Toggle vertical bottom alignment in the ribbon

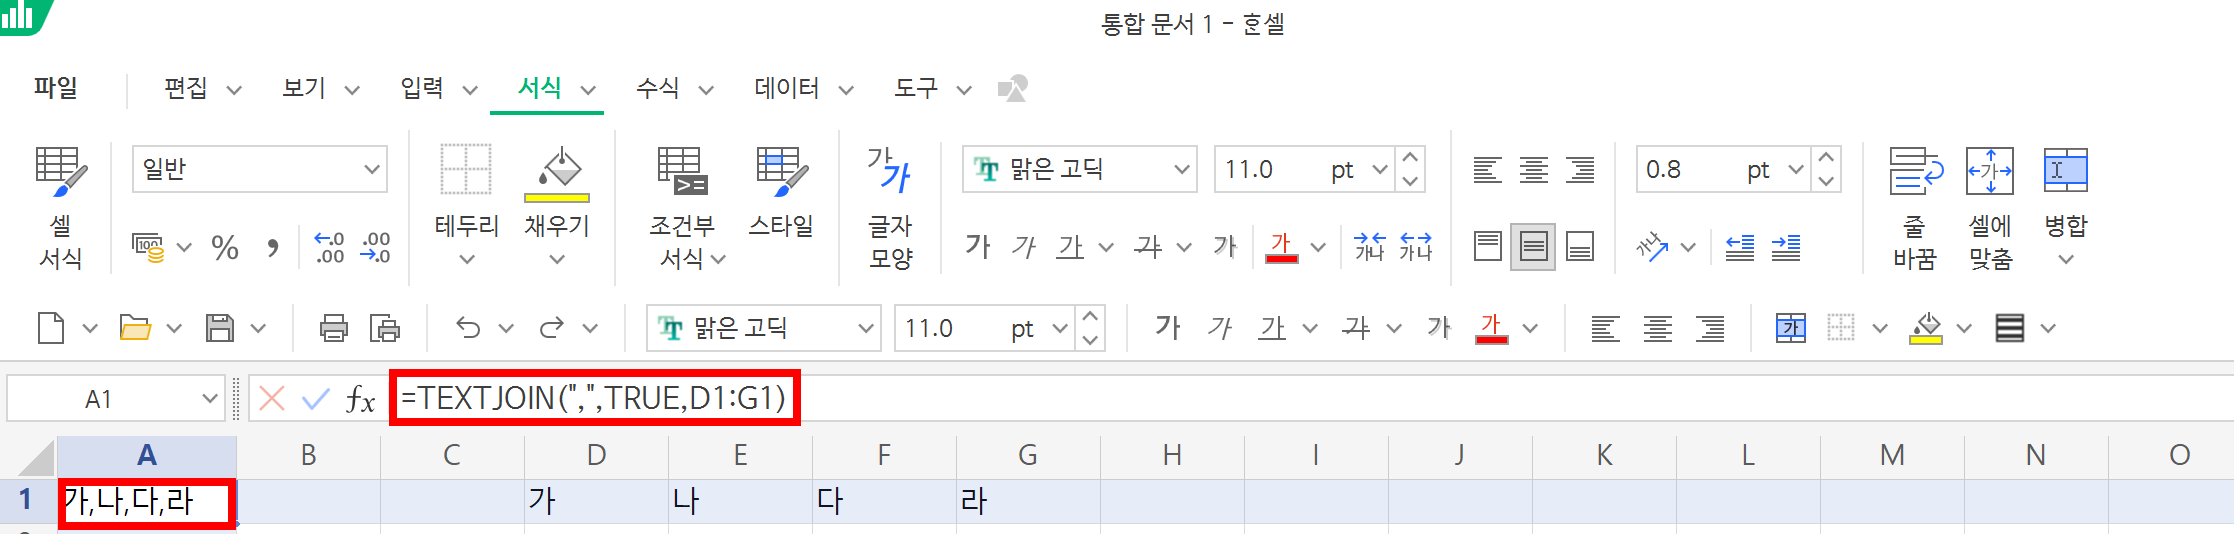point(1580,246)
